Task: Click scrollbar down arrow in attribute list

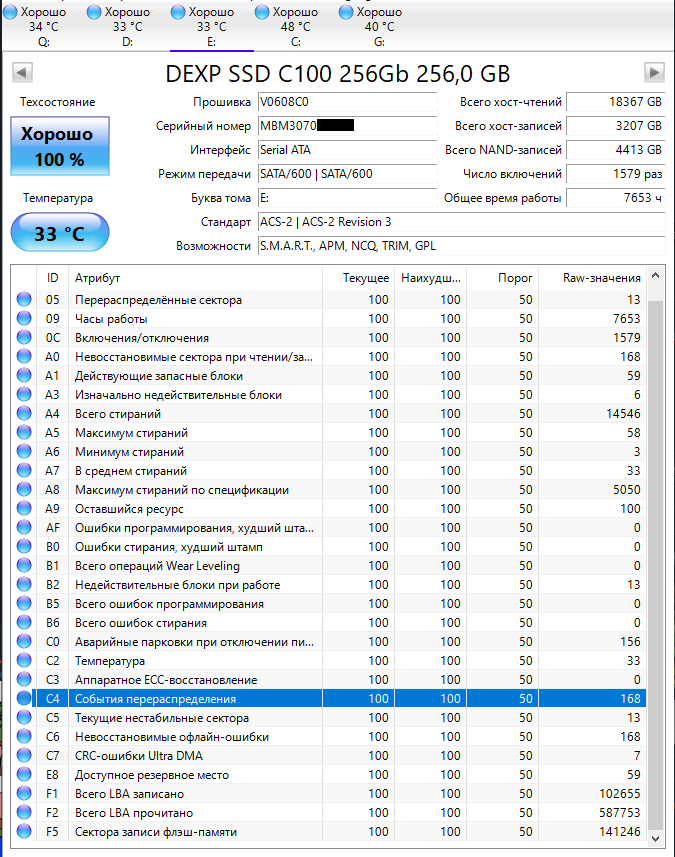Action: point(655,838)
